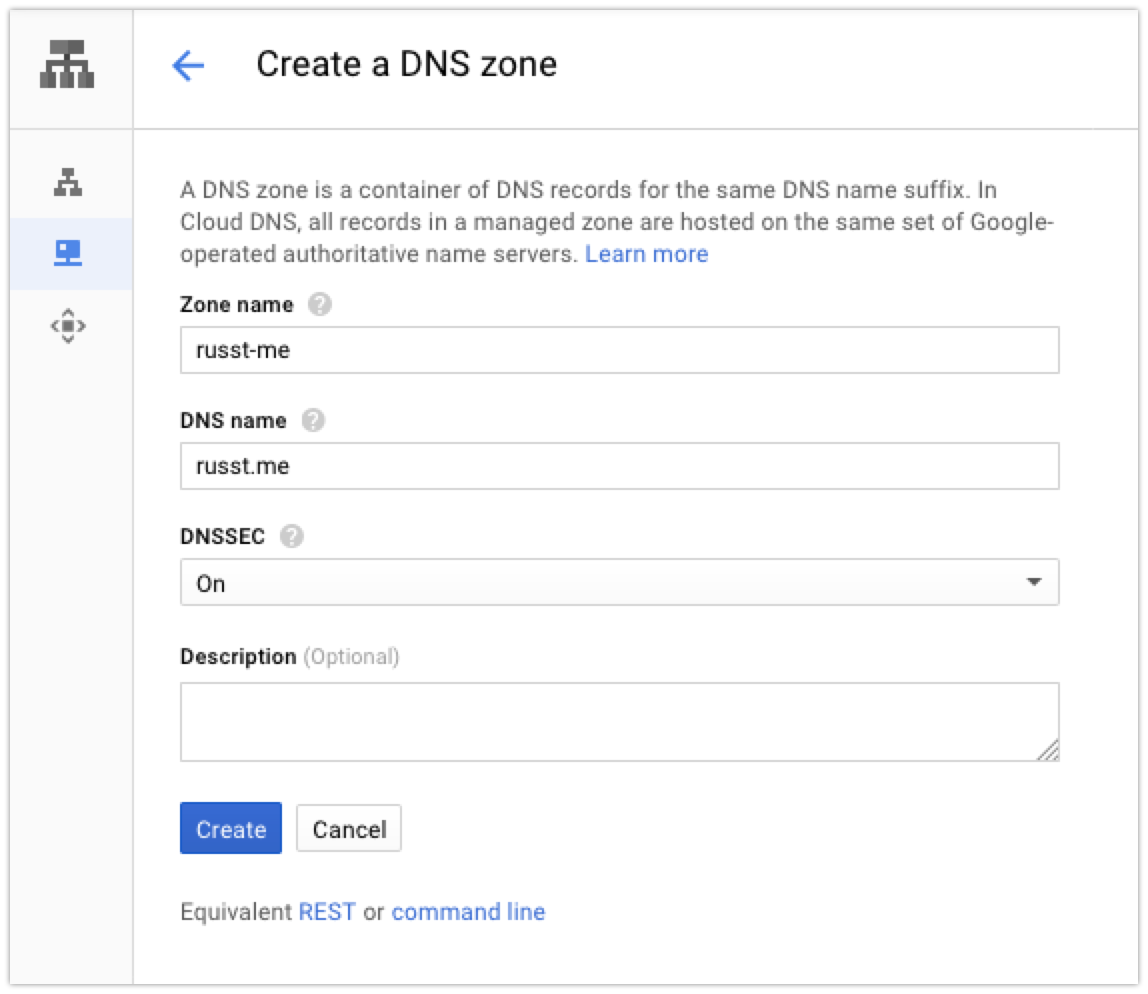
Task: Select the Cloud DNS sidebar icon
Action: 68,253
